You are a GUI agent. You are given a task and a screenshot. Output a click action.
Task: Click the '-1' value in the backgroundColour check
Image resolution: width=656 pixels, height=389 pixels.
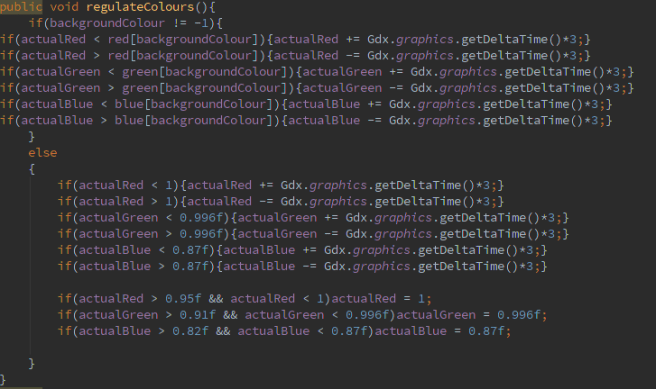click(x=201, y=23)
